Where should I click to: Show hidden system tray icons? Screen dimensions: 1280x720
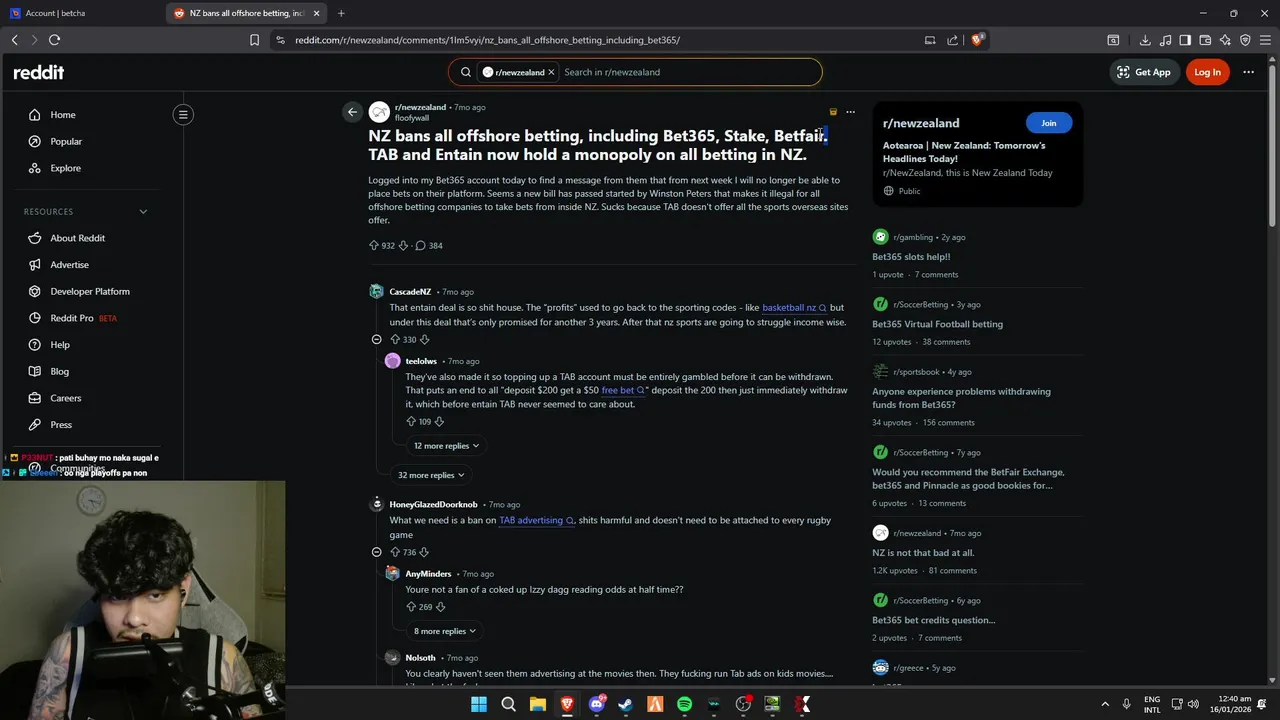pyautogui.click(x=1105, y=704)
